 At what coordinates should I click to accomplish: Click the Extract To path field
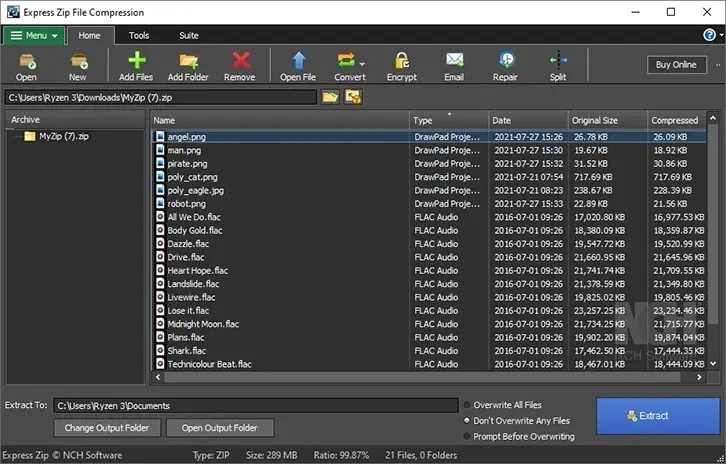tap(254, 406)
